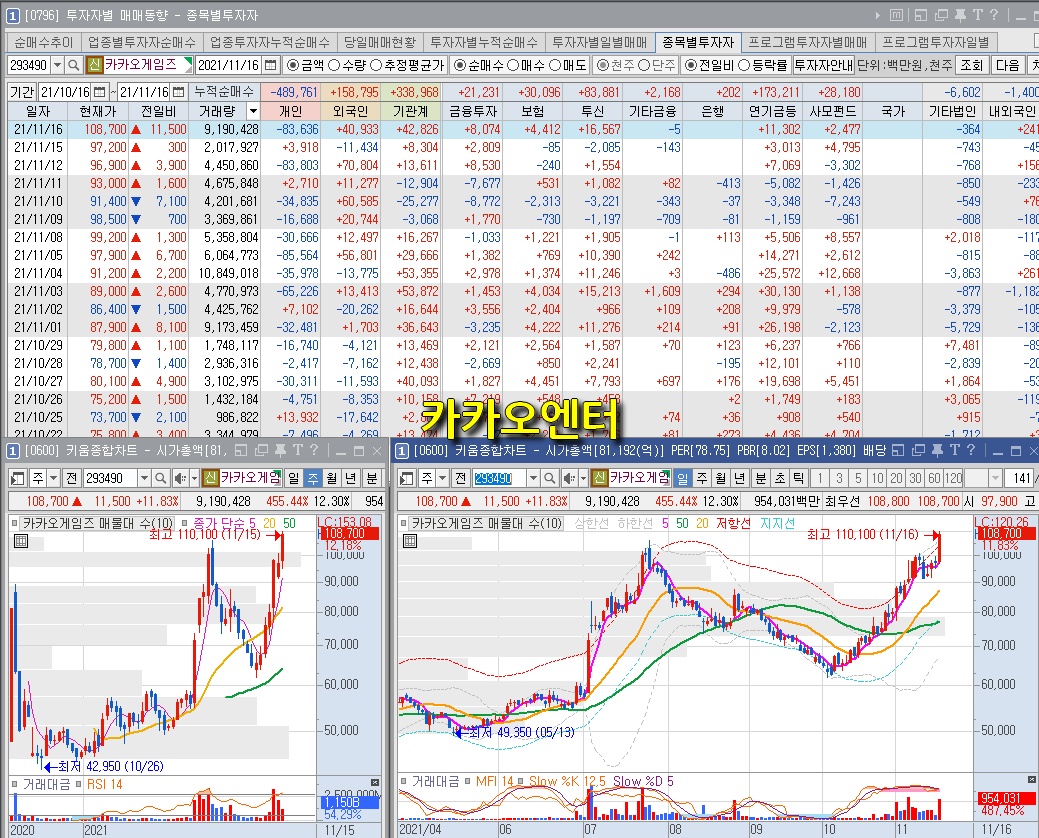
Task: Open the 거래량 column dropdown arrow
Action: [252, 111]
